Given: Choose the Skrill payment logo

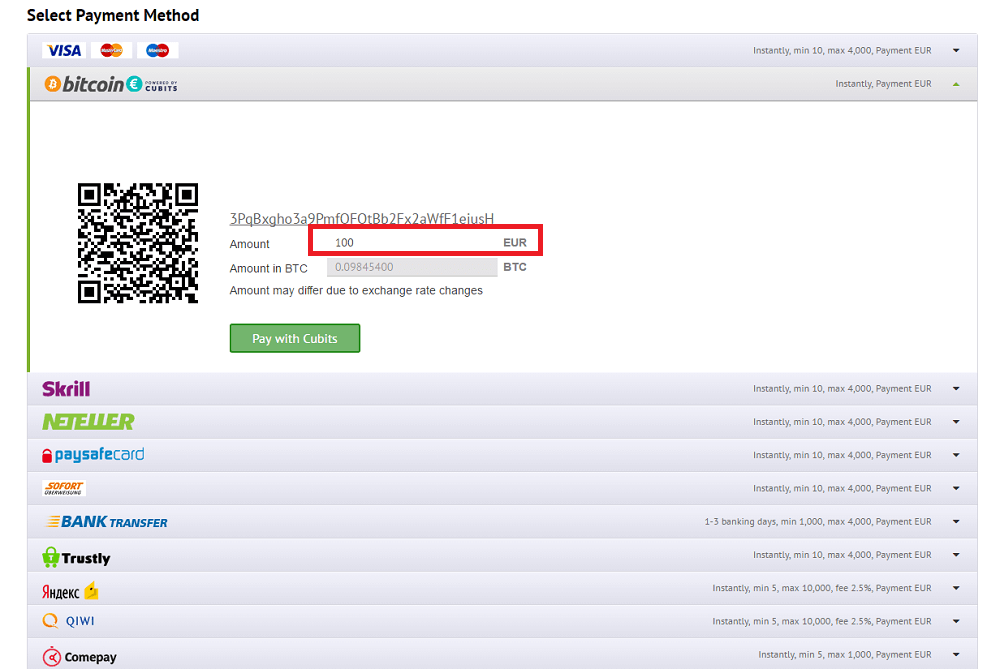Looking at the screenshot, I should [x=66, y=389].
